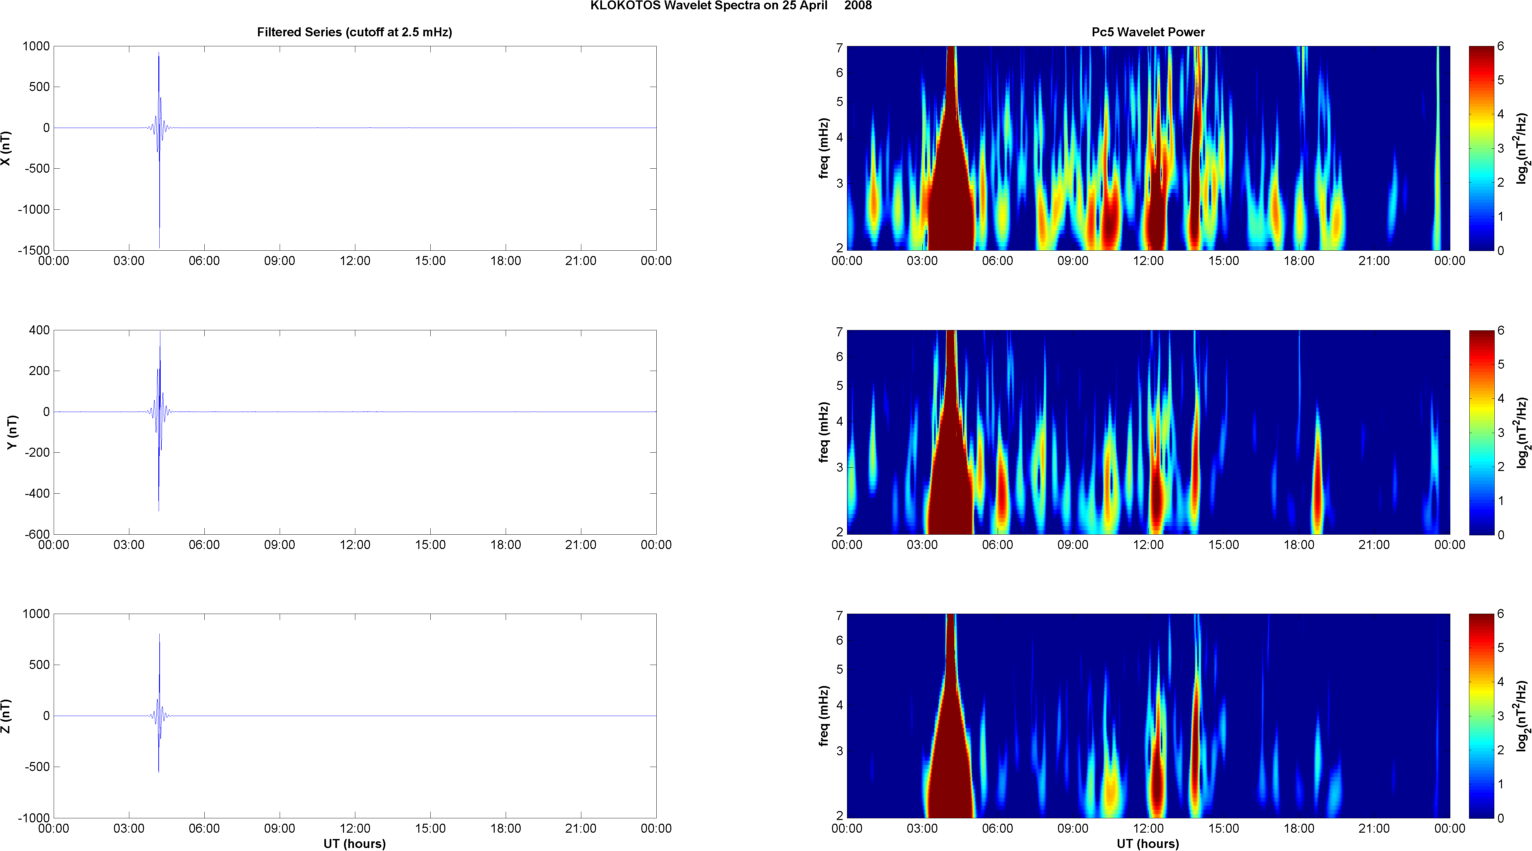This screenshot has height=851, width=1532.
Task: Click the '12:00' tick under the X series plot
Action: (x=355, y=261)
